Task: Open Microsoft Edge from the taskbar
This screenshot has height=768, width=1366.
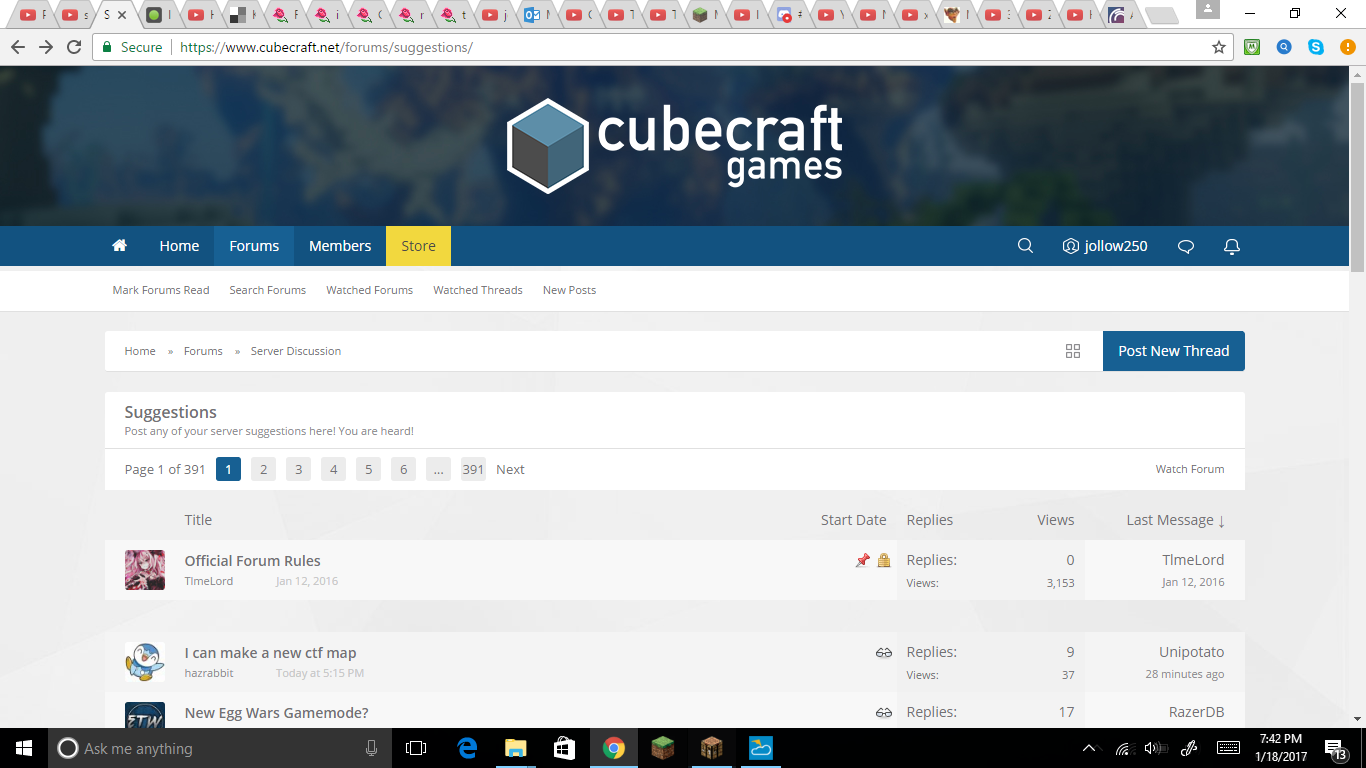Action: (x=467, y=748)
